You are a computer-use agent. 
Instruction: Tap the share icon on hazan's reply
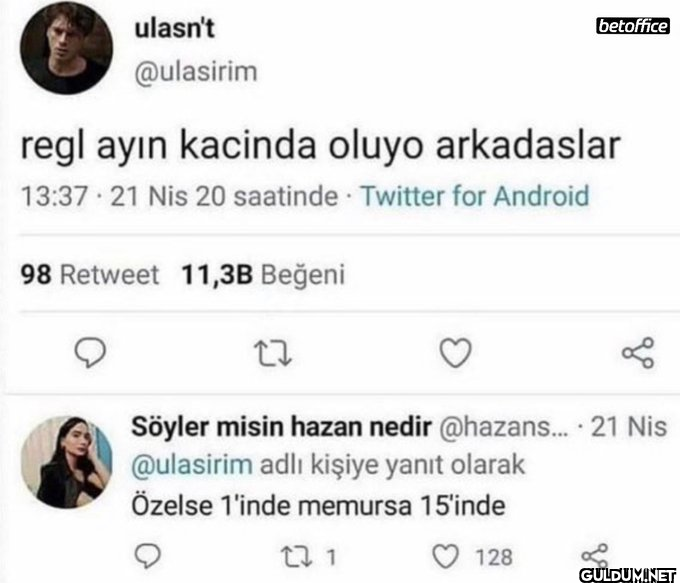tap(593, 555)
